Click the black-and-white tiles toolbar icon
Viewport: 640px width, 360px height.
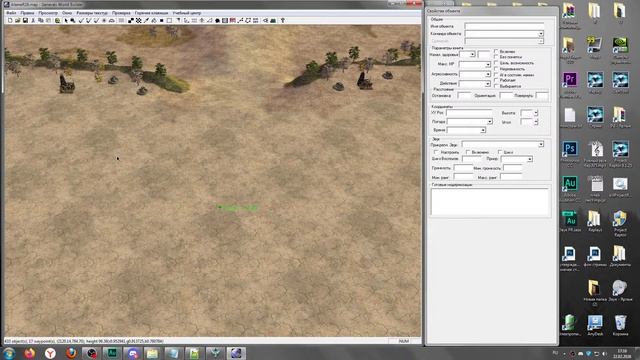(x=131, y=20)
